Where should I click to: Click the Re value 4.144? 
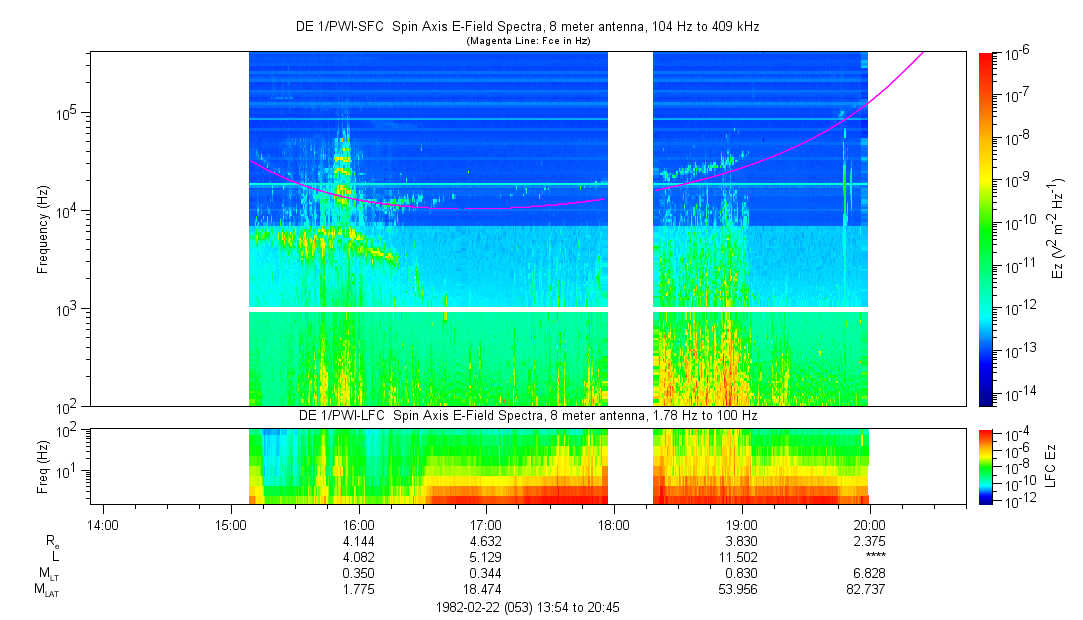point(358,541)
